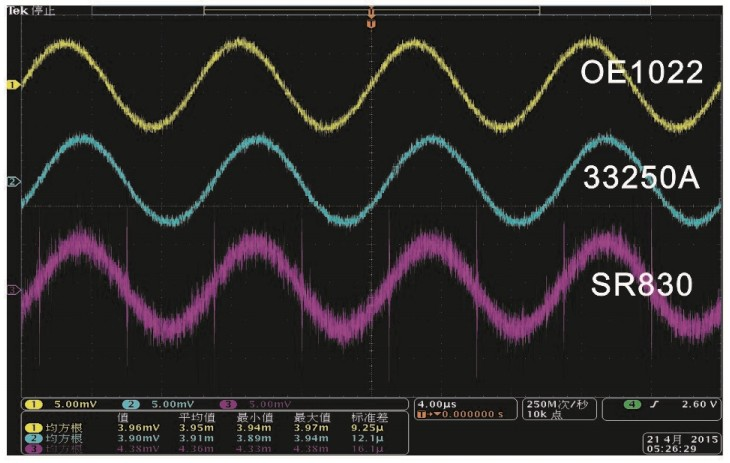The width and height of the screenshot is (730, 463).
Task: Click the OE1022 waveform label
Action: click(641, 72)
